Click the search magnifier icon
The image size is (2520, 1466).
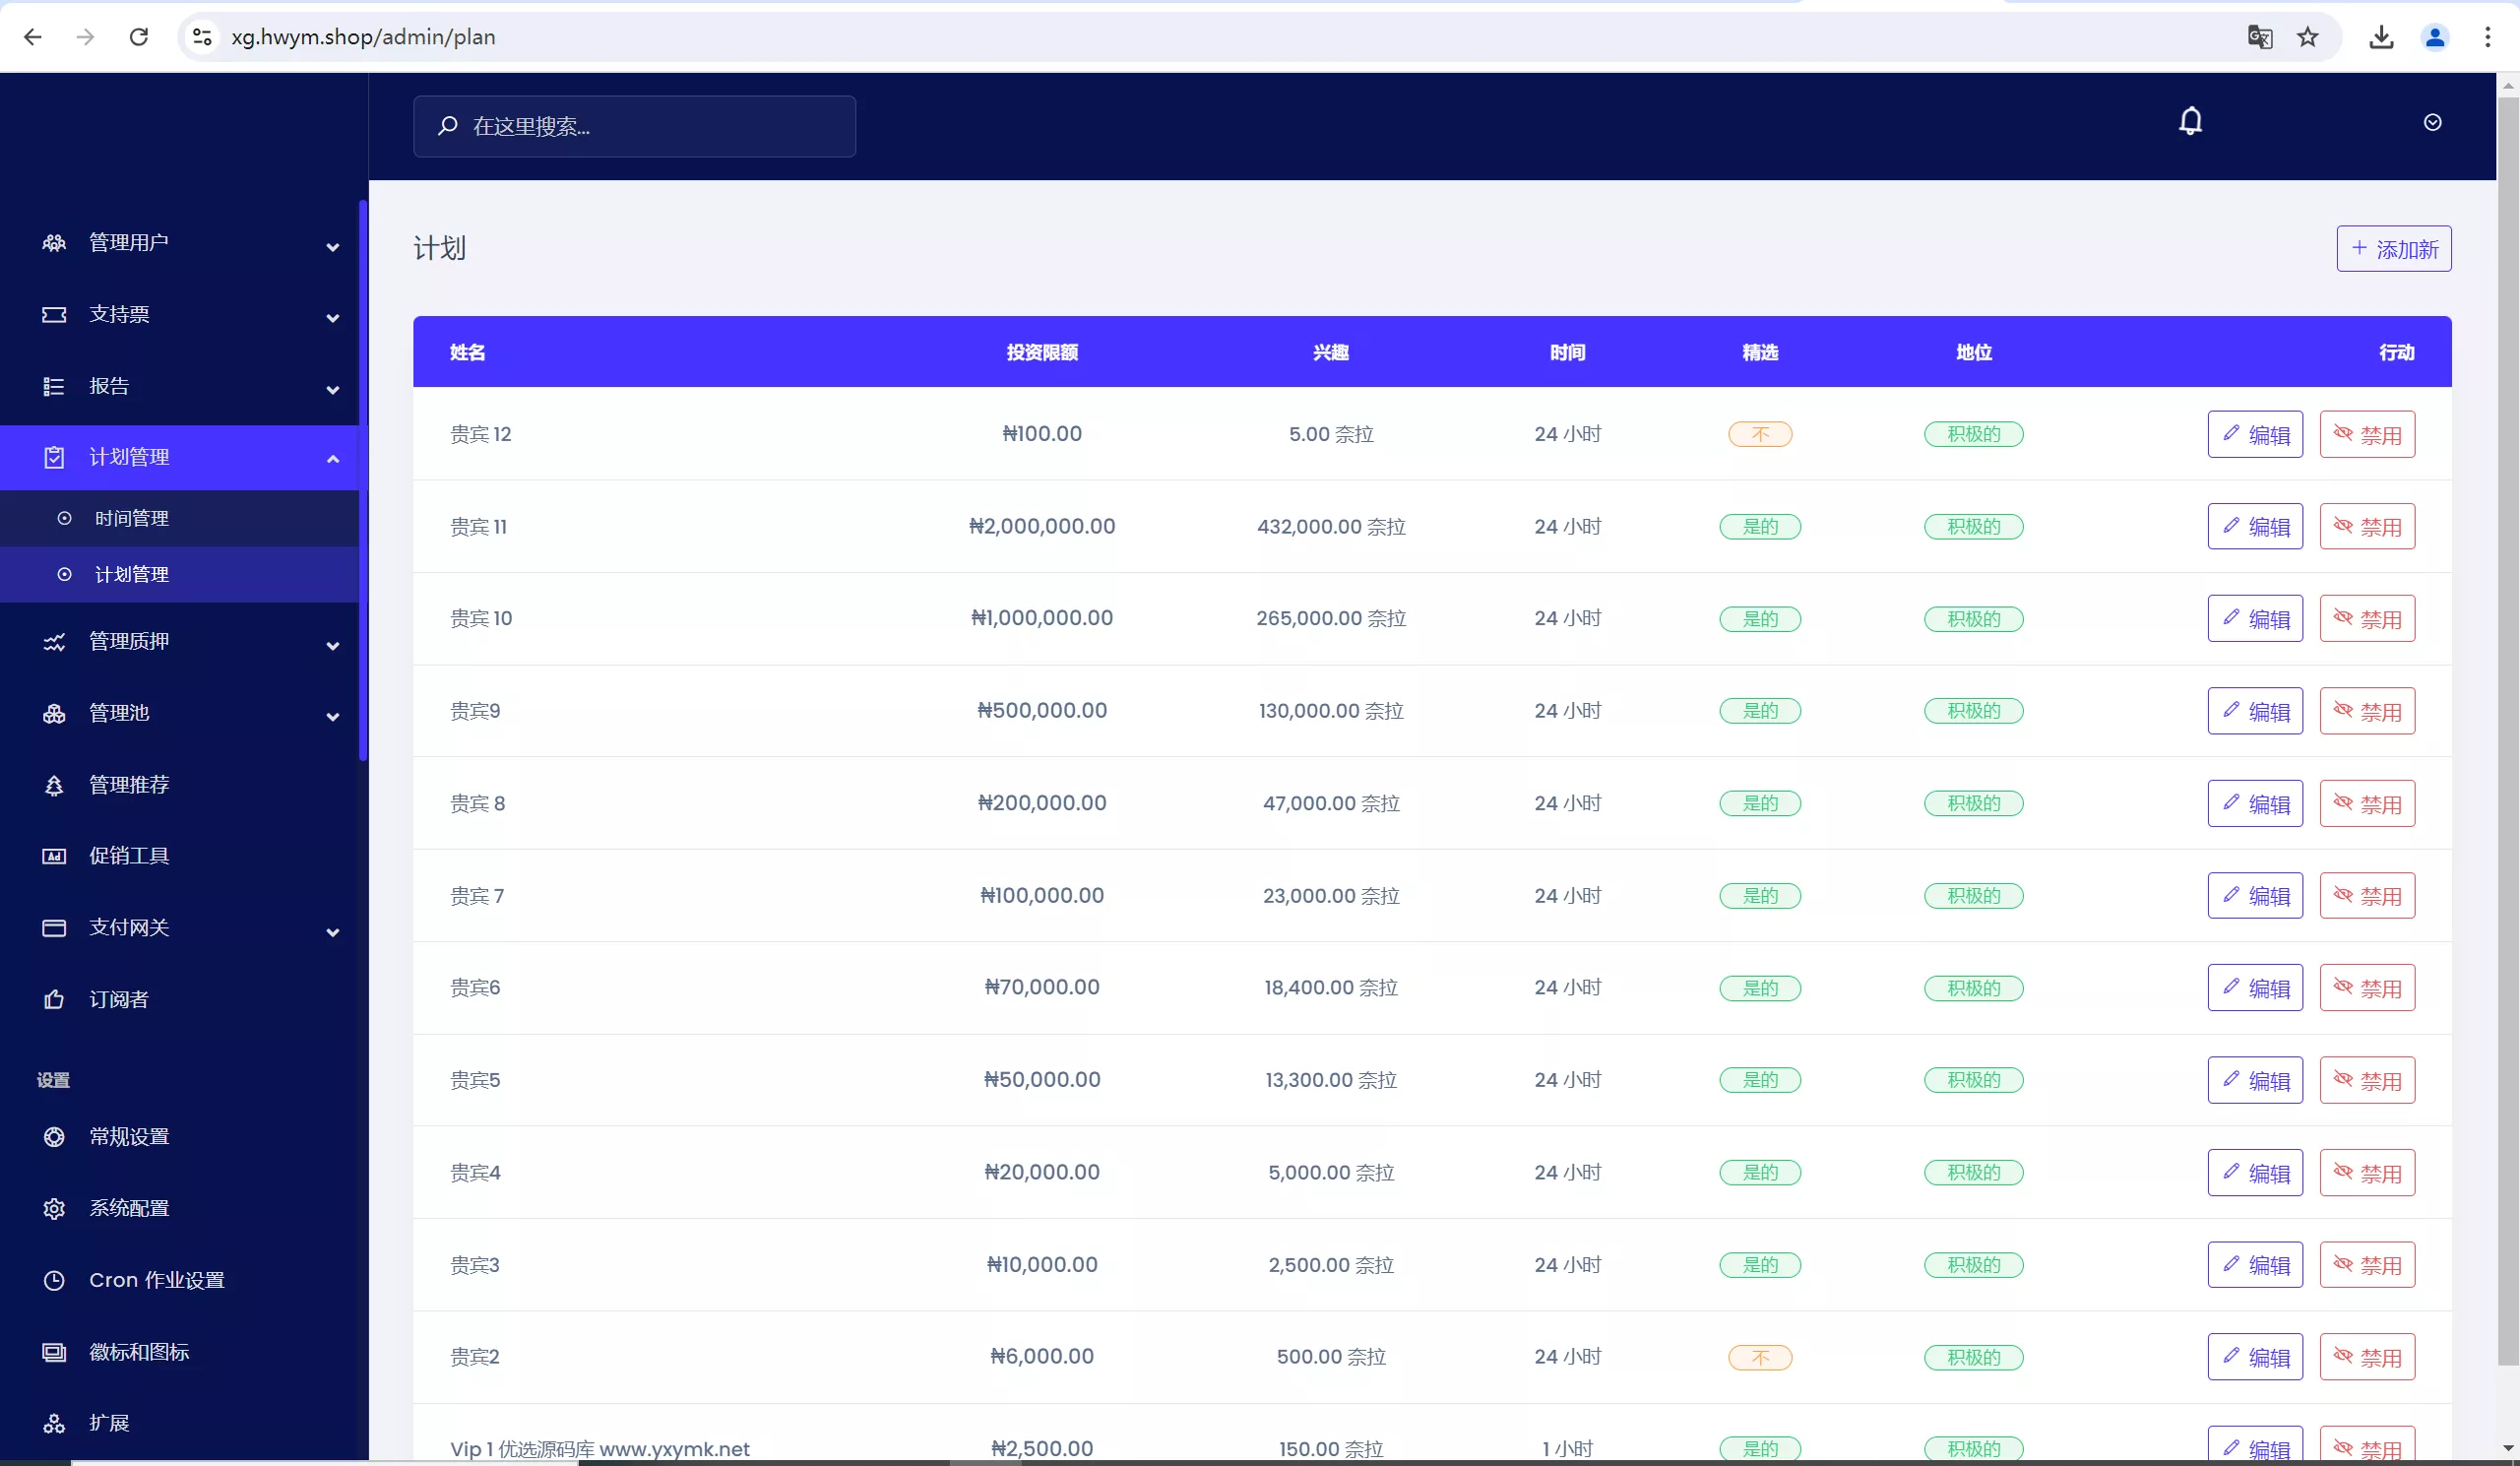point(447,126)
